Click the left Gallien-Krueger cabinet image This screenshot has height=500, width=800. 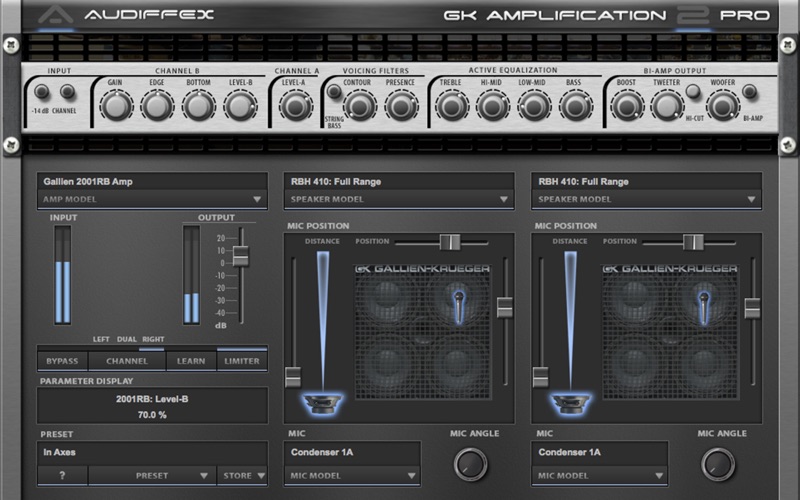pyautogui.click(x=423, y=332)
